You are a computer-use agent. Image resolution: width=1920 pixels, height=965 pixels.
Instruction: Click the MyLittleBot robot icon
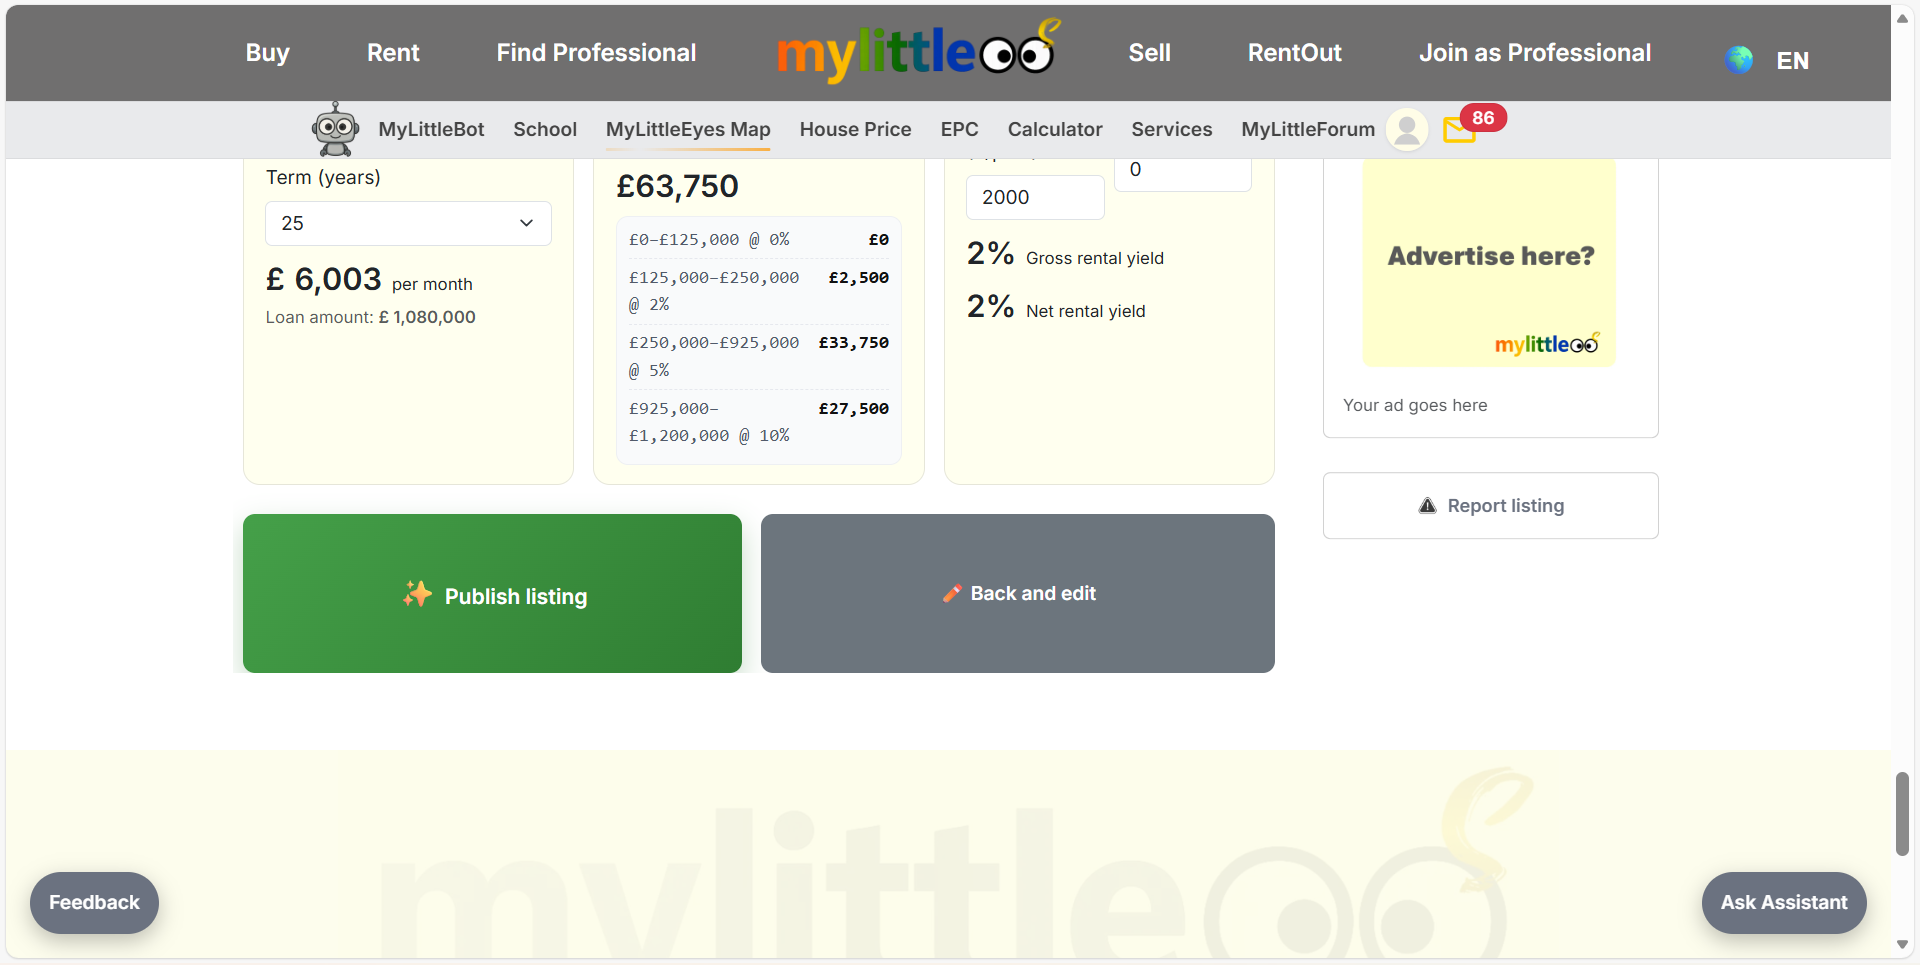(x=335, y=129)
